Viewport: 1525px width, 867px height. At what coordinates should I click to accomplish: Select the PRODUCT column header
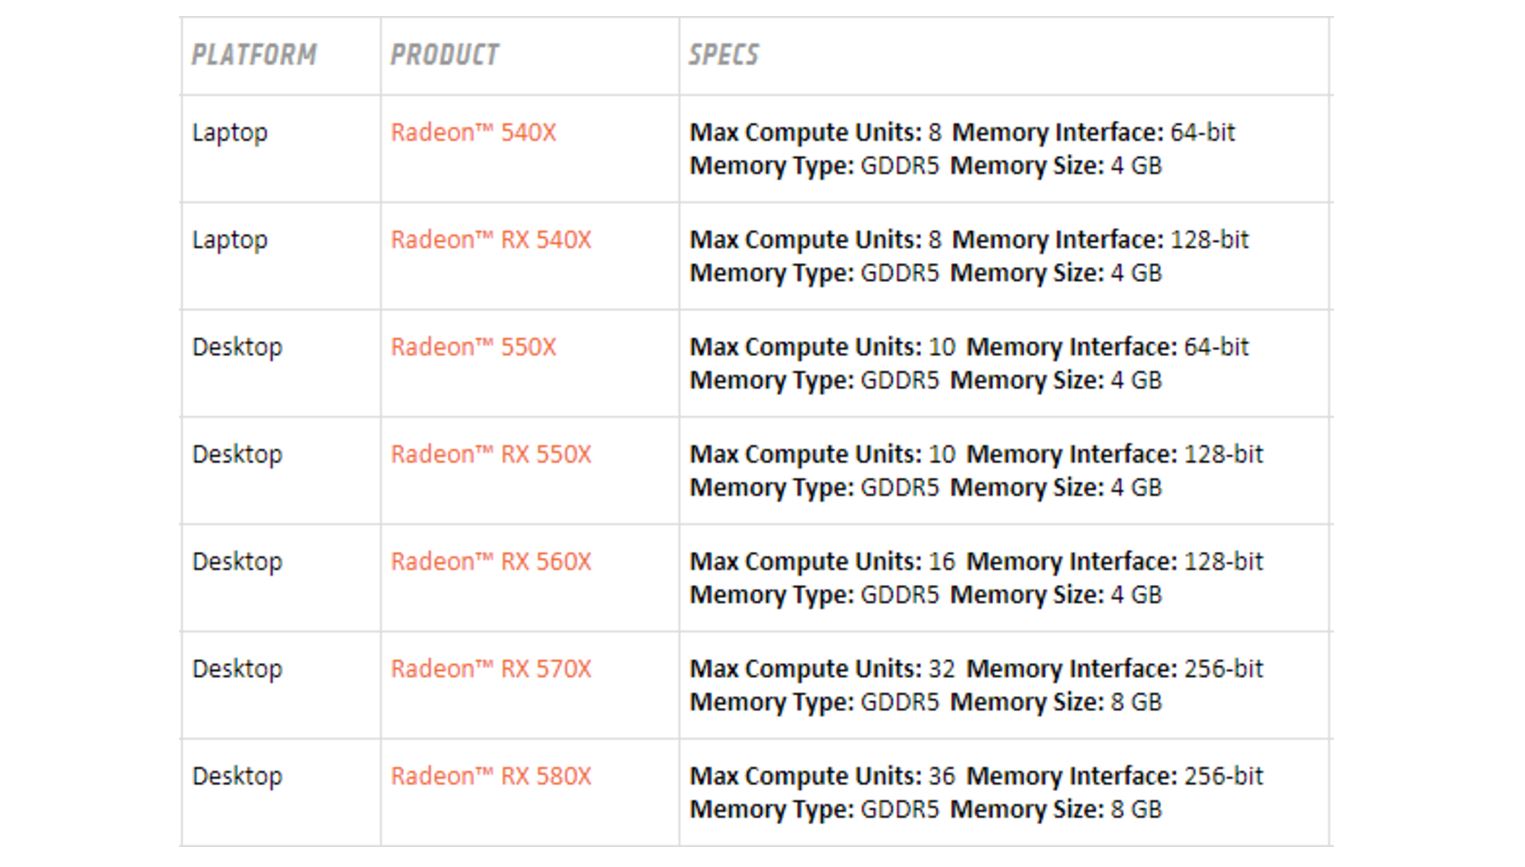point(444,55)
